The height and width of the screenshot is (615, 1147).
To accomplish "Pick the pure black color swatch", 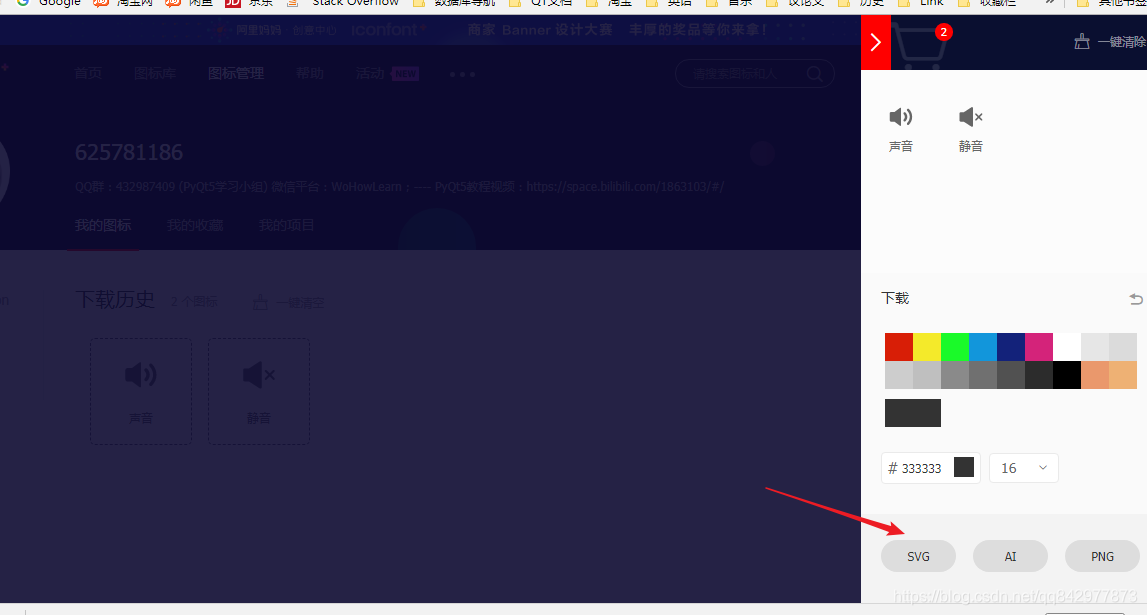I will (1067, 374).
